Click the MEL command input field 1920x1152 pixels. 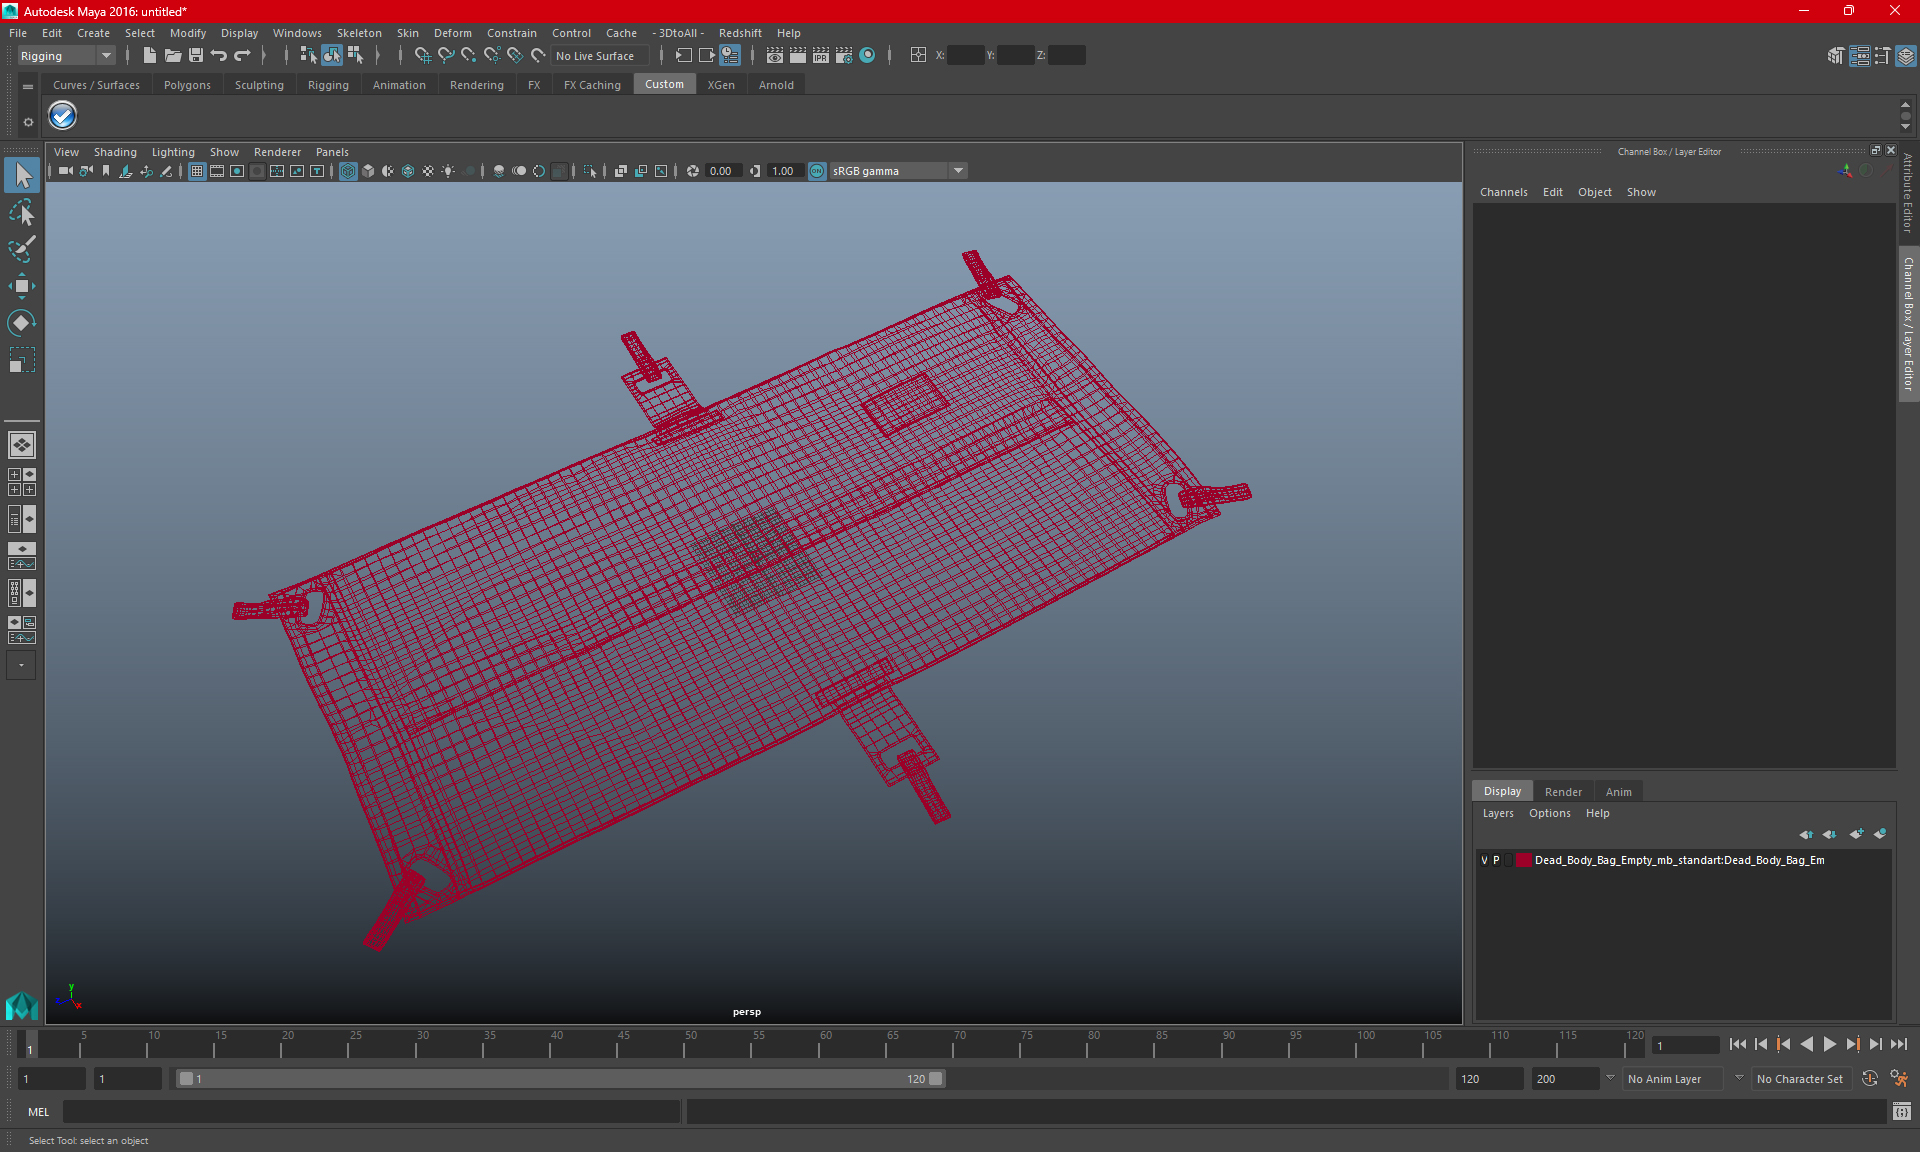370,1111
